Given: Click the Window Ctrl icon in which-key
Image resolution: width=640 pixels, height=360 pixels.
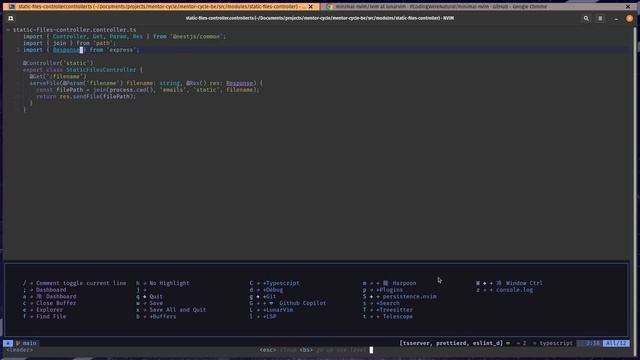Looking at the screenshot, I should (x=499, y=283).
